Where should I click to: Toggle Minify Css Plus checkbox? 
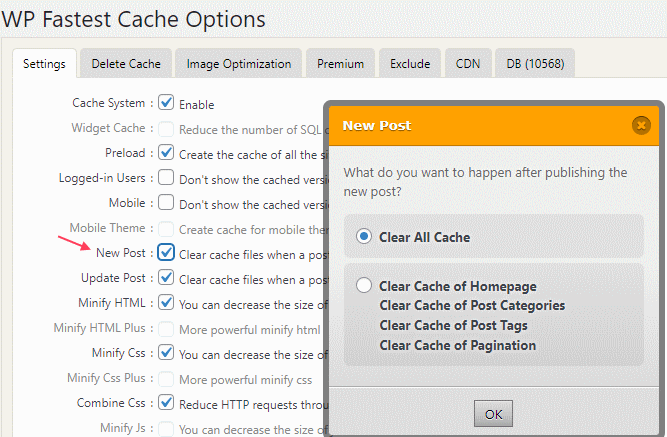click(166, 378)
